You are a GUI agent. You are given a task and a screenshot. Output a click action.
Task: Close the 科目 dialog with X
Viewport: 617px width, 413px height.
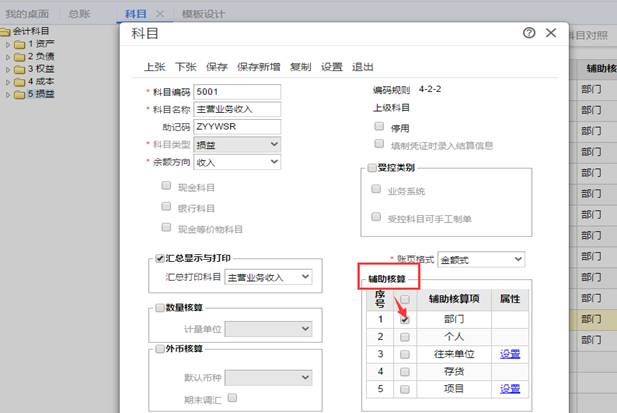(551, 33)
